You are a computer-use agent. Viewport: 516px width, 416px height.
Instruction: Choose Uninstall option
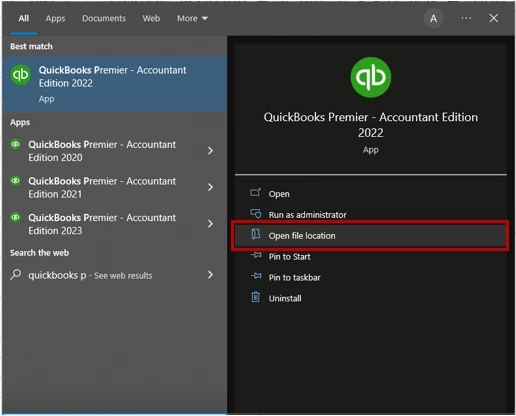point(285,298)
